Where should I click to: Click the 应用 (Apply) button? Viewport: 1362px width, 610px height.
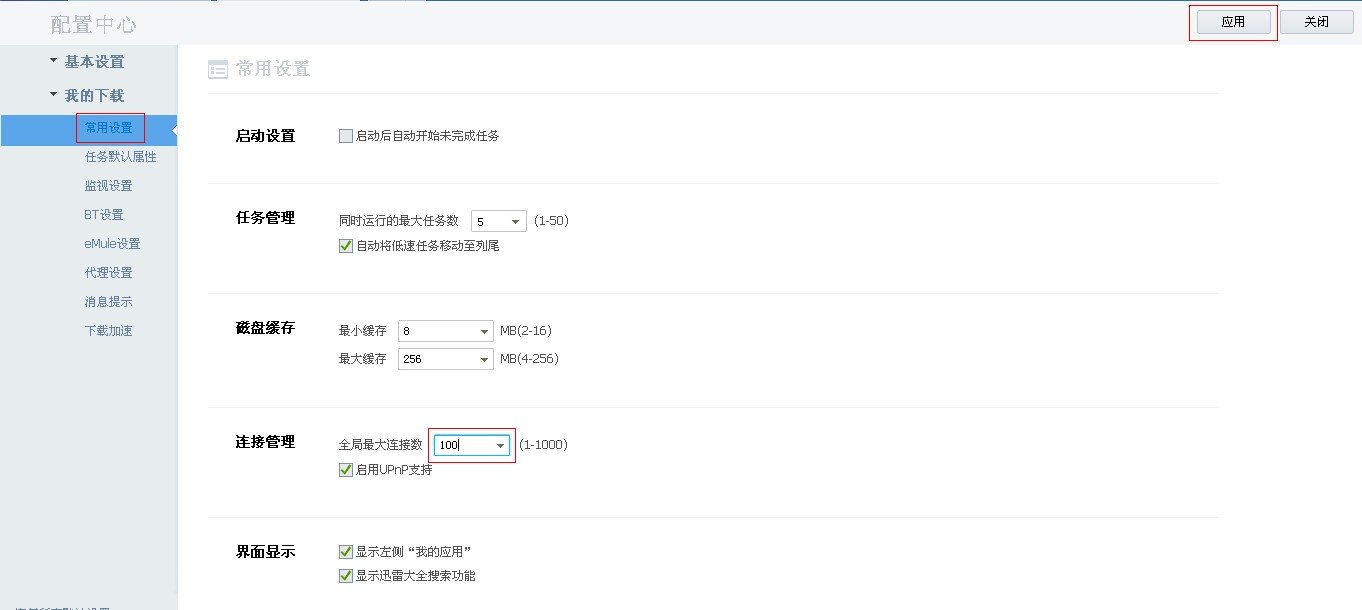(x=1233, y=22)
